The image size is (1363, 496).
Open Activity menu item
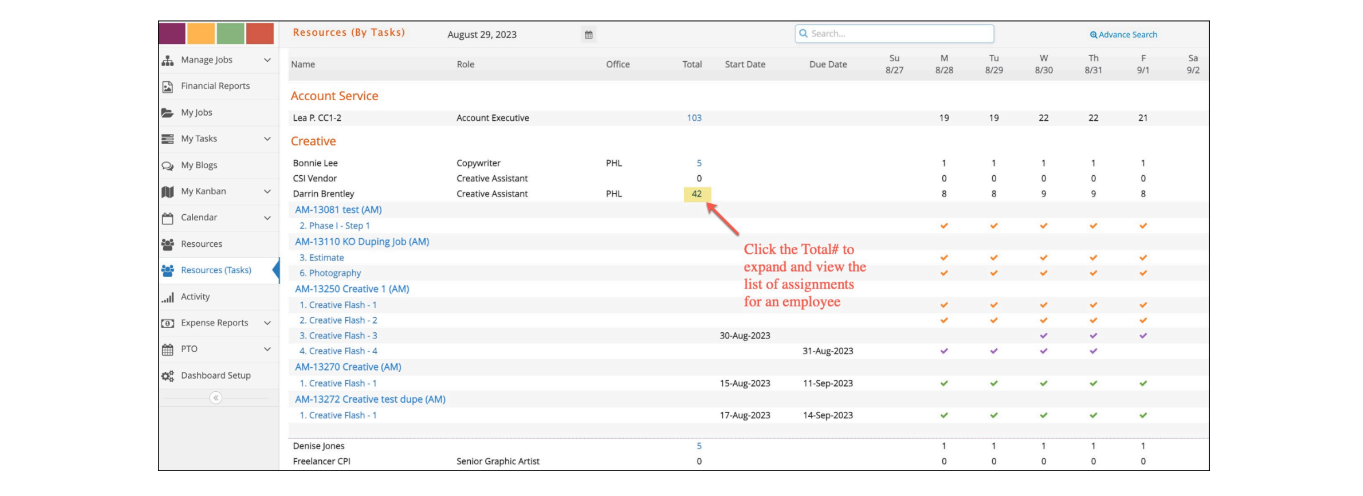click(x=195, y=297)
